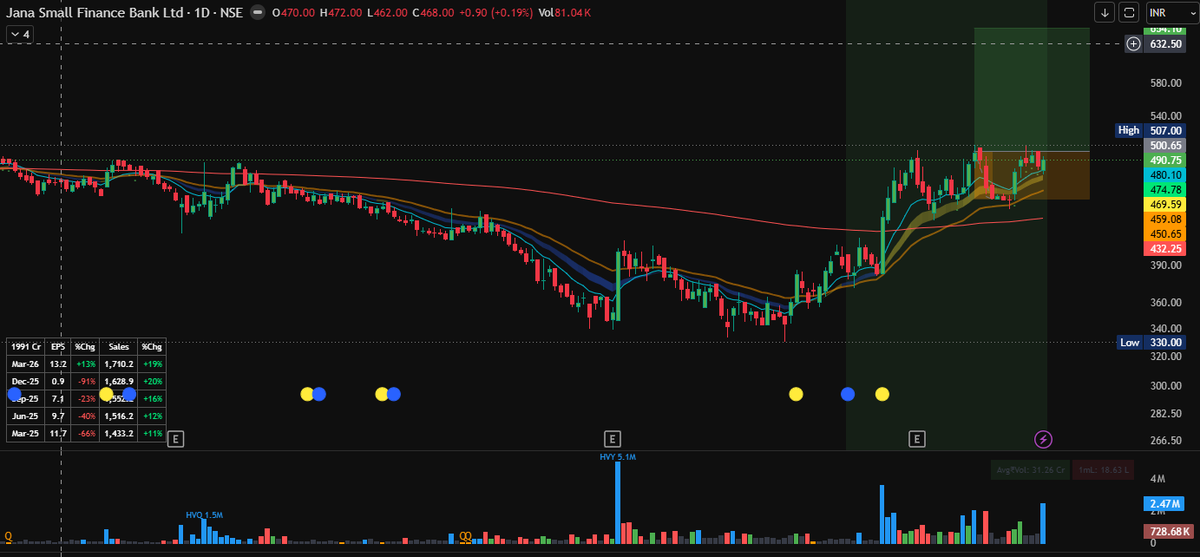Click the 266.50 price axis label

(1165, 439)
